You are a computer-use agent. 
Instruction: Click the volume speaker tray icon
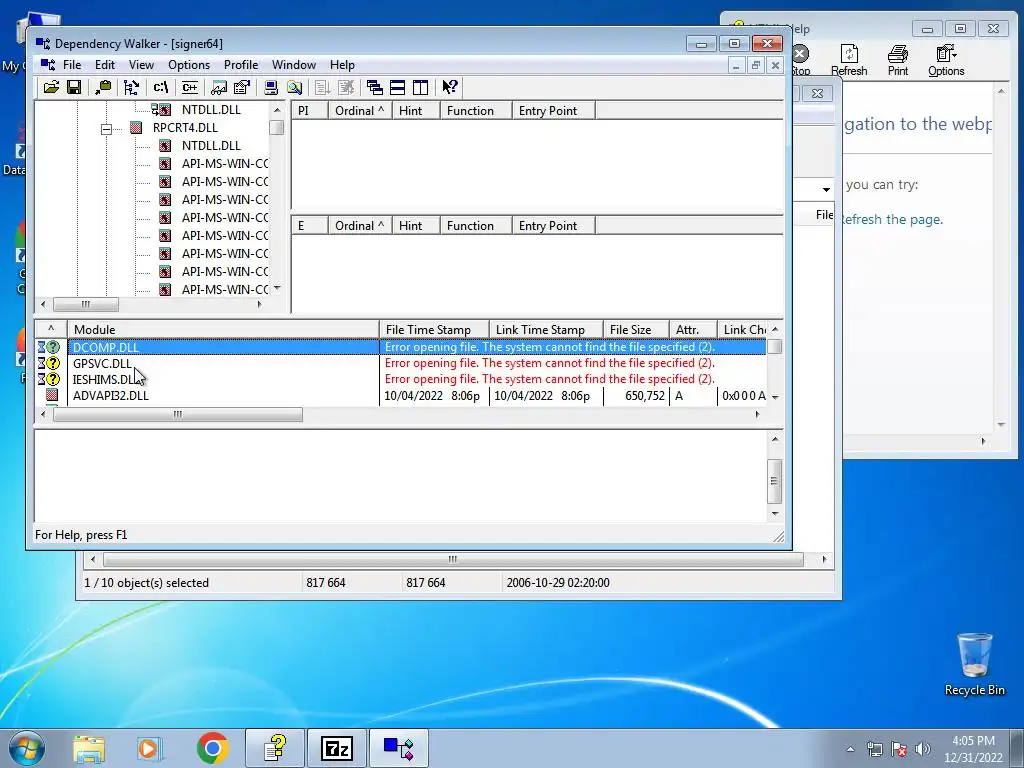[923, 749]
